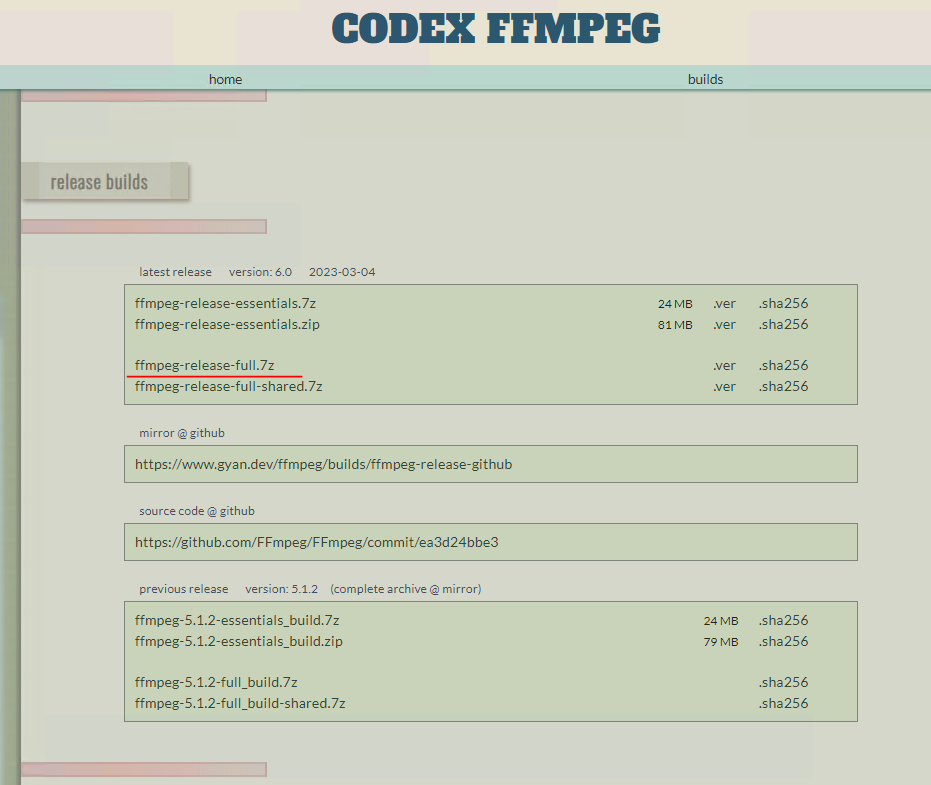Open .sha256 for ffmpeg-5.1.2-essentials_build.zip
This screenshot has width=931, height=785.
pos(783,641)
